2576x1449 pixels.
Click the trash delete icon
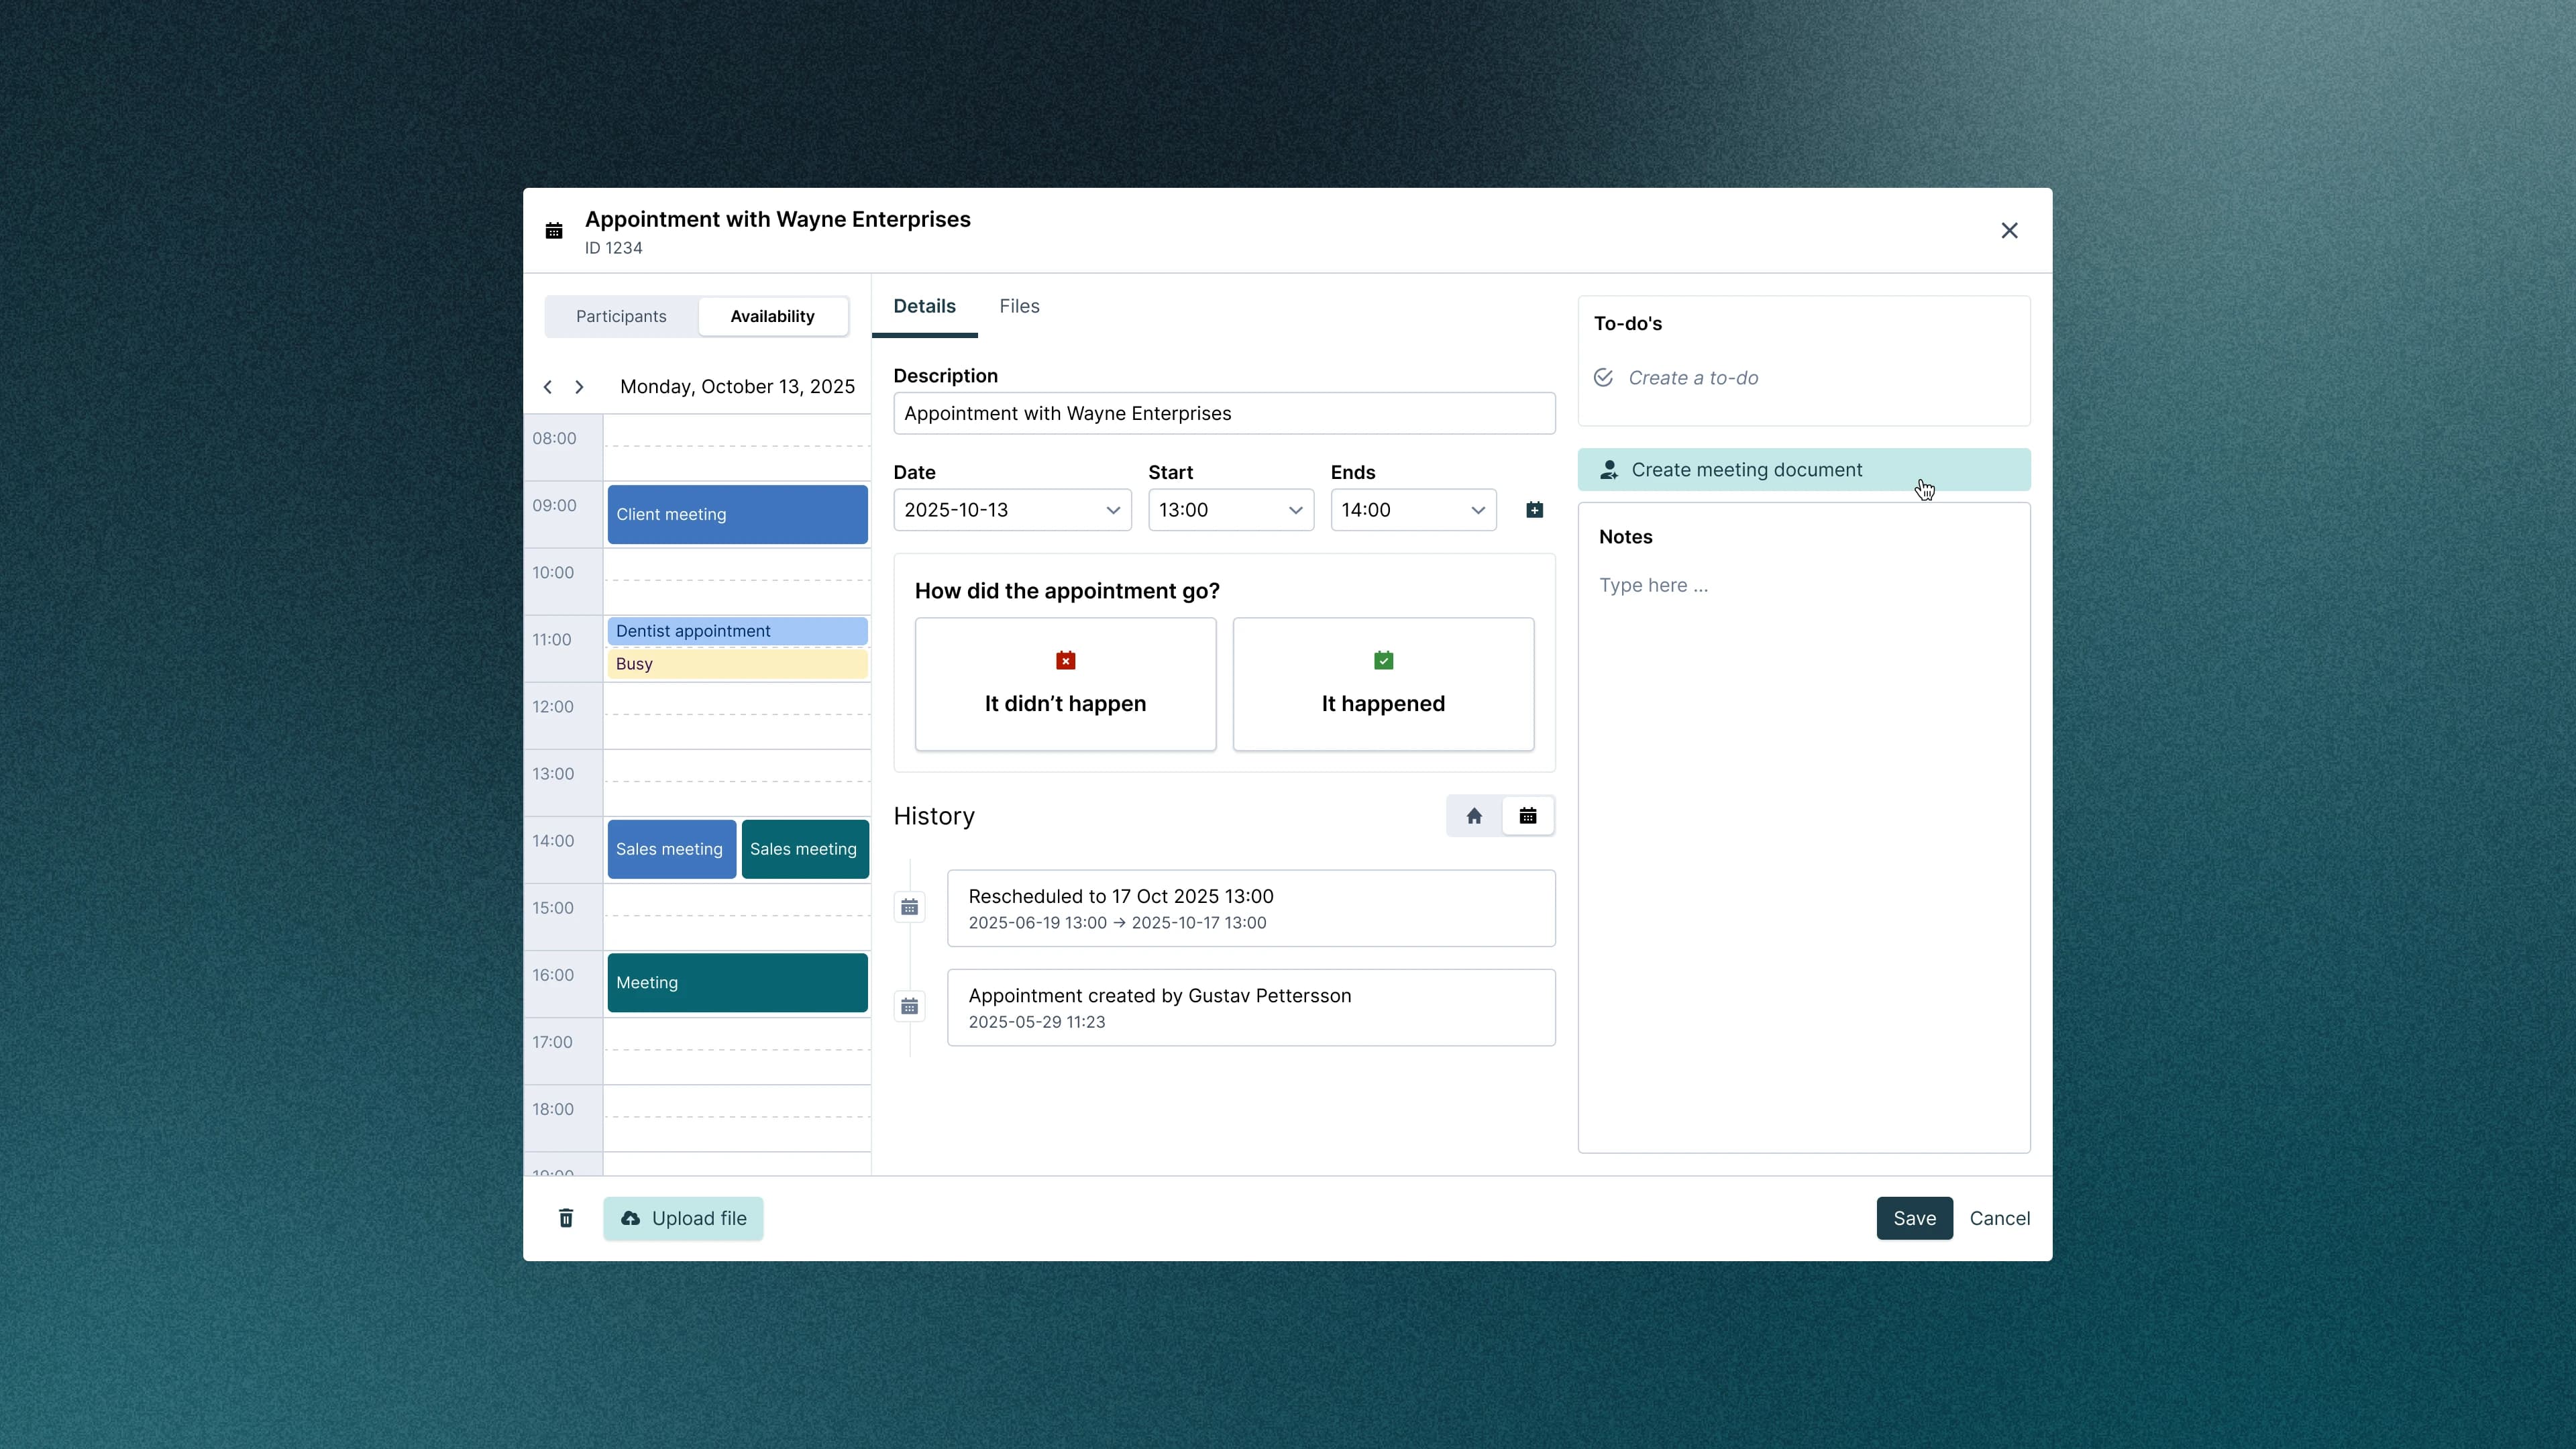(x=566, y=1218)
